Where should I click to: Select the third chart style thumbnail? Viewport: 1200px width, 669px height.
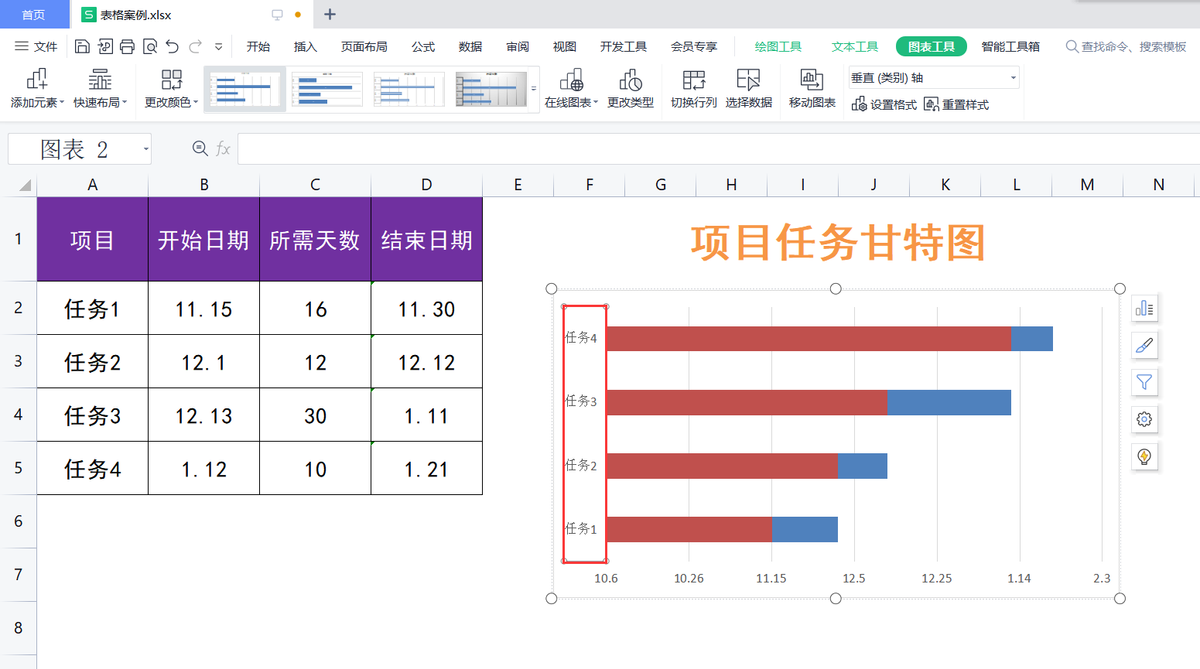coord(409,88)
